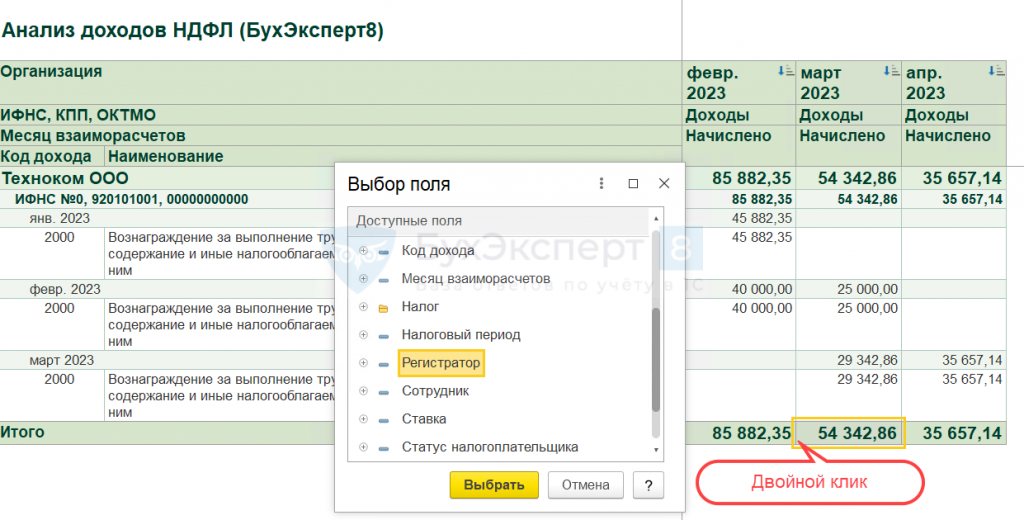Screen dimensions: 1024x520
Task: Expand the Налоговый период field
Action: (x=364, y=335)
